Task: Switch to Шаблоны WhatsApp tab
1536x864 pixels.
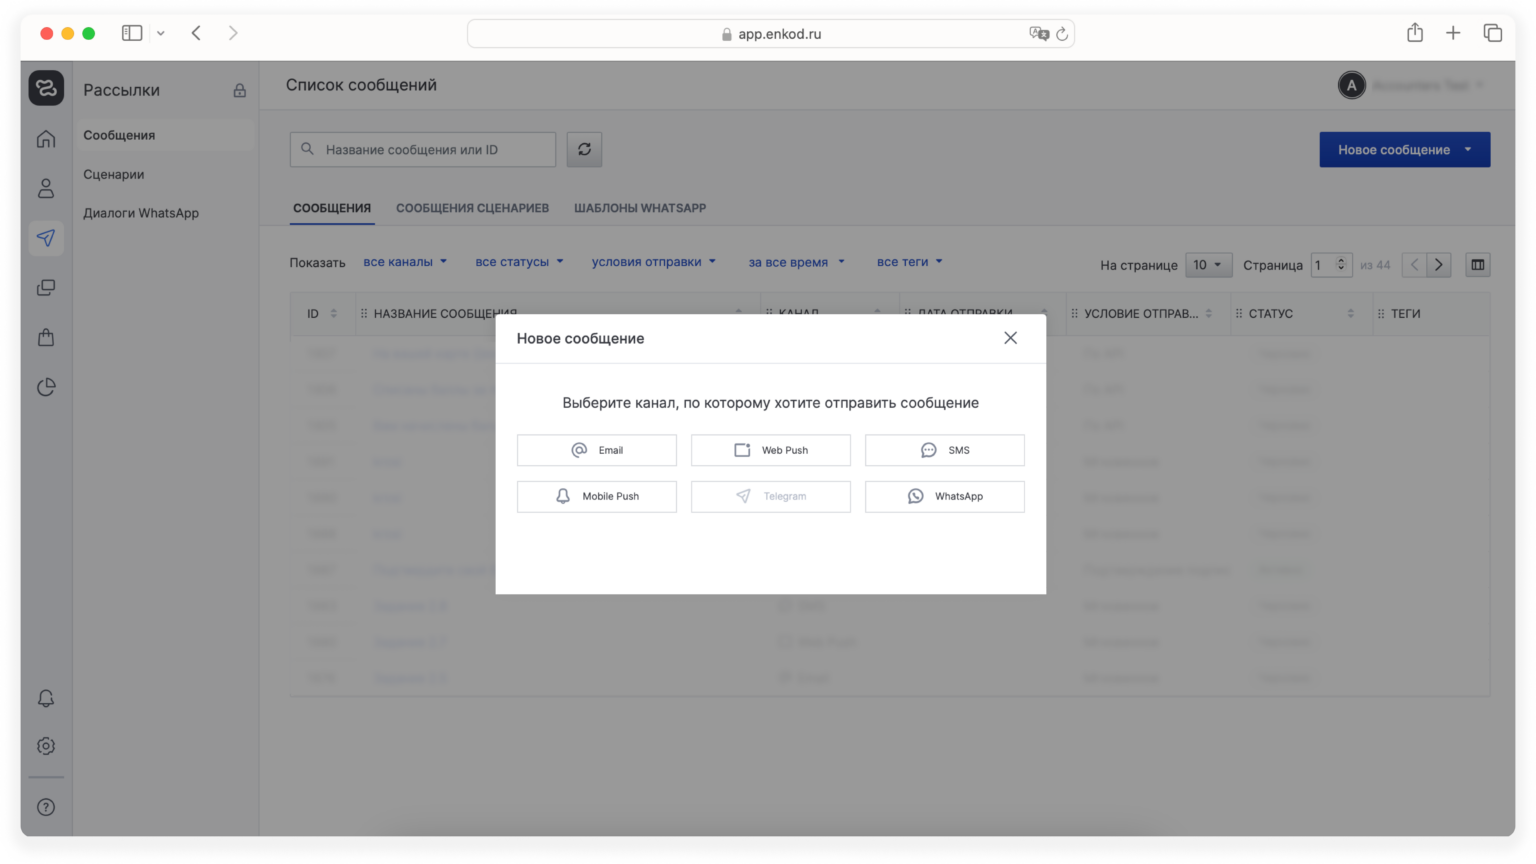Action: click(640, 208)
